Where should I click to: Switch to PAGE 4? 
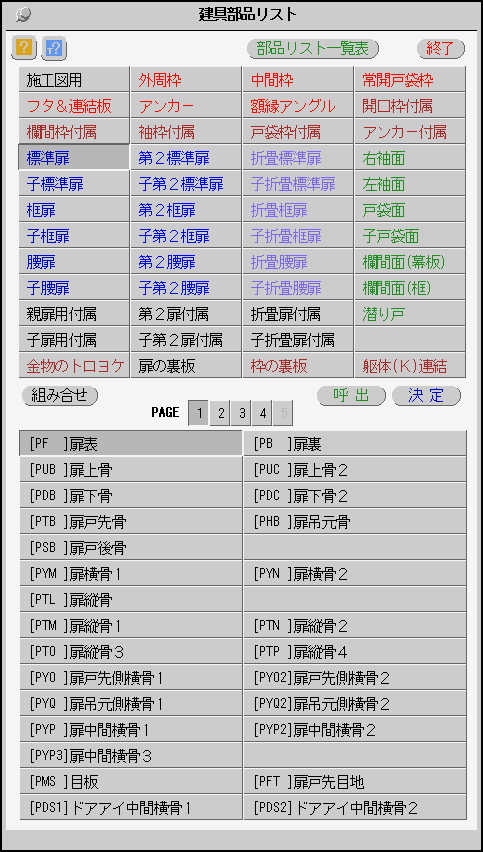click(262, 414)
